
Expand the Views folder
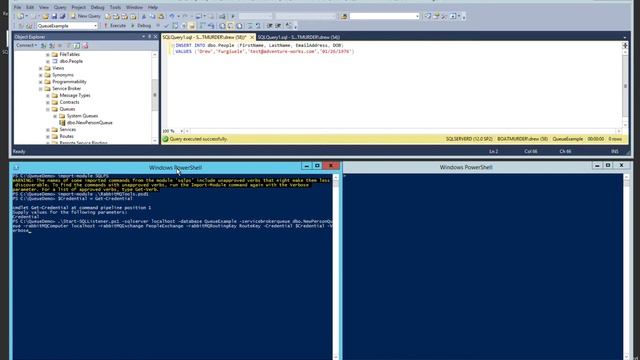point(40,68)
